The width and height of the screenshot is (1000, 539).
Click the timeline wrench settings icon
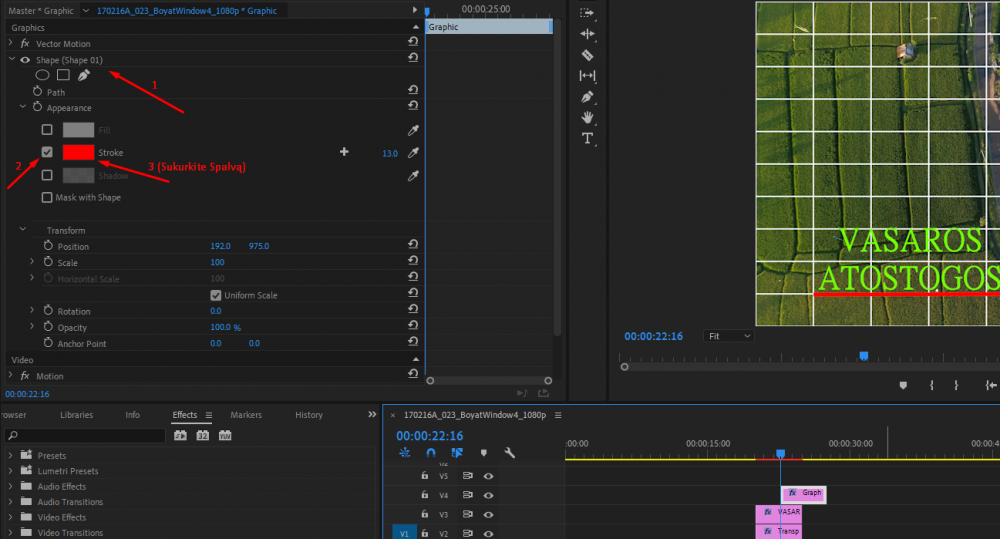point(509,453)
